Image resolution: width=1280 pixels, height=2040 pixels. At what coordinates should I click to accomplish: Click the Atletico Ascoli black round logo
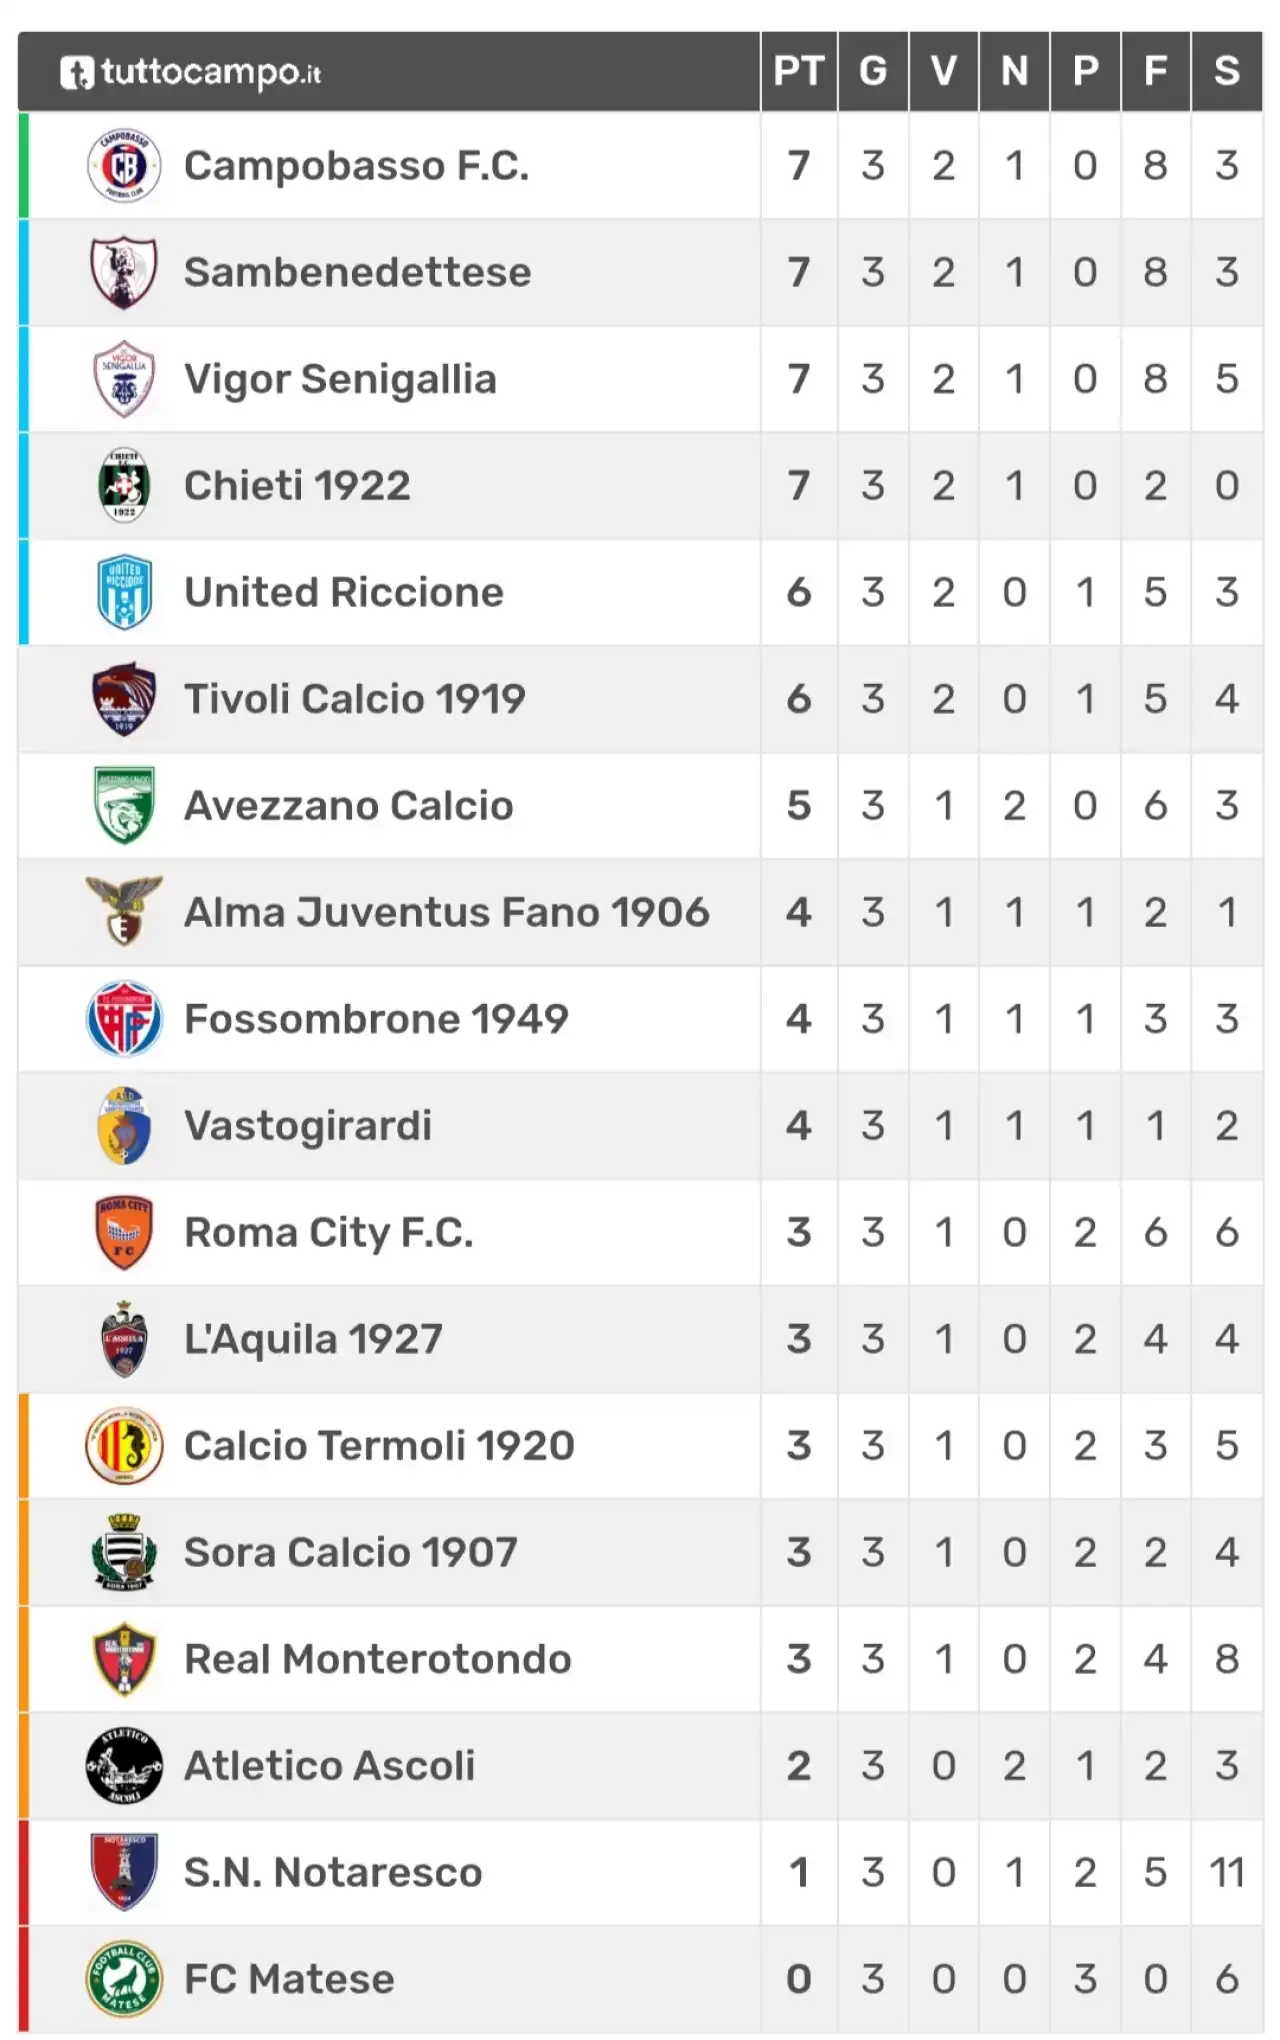pos(124,1766)
